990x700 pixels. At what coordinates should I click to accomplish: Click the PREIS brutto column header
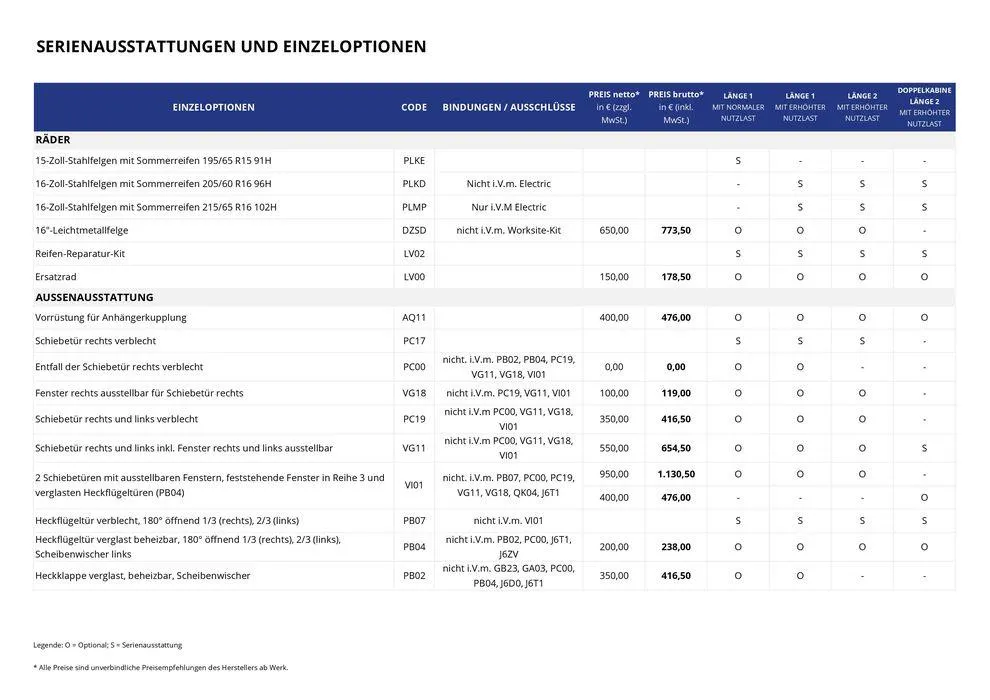(675, 104)
